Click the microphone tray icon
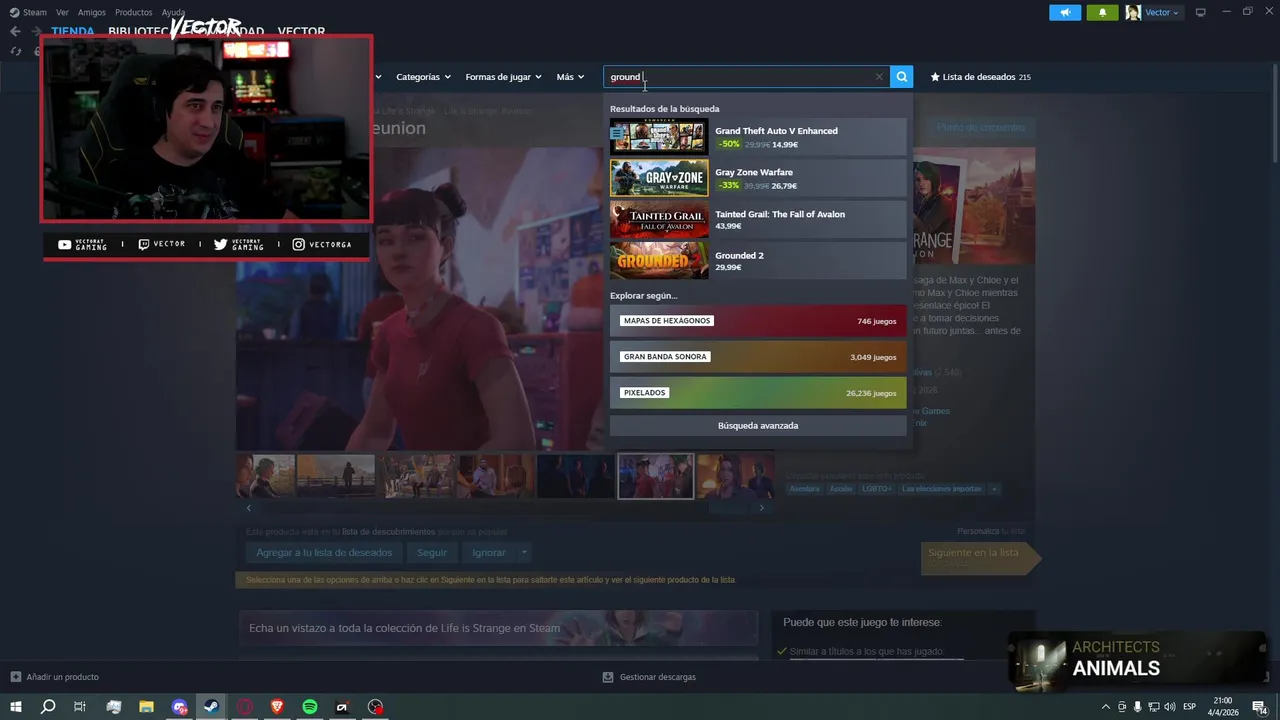This screenshot has height=720, width=1280. click(x=1137, y=707)
